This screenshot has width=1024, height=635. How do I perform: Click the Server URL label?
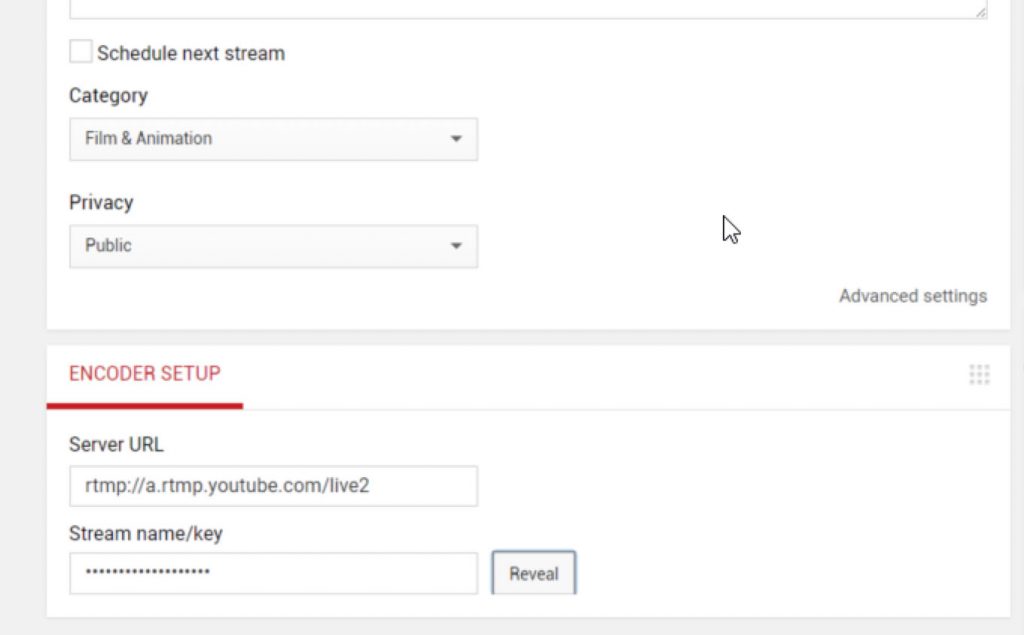click(116, 444)
